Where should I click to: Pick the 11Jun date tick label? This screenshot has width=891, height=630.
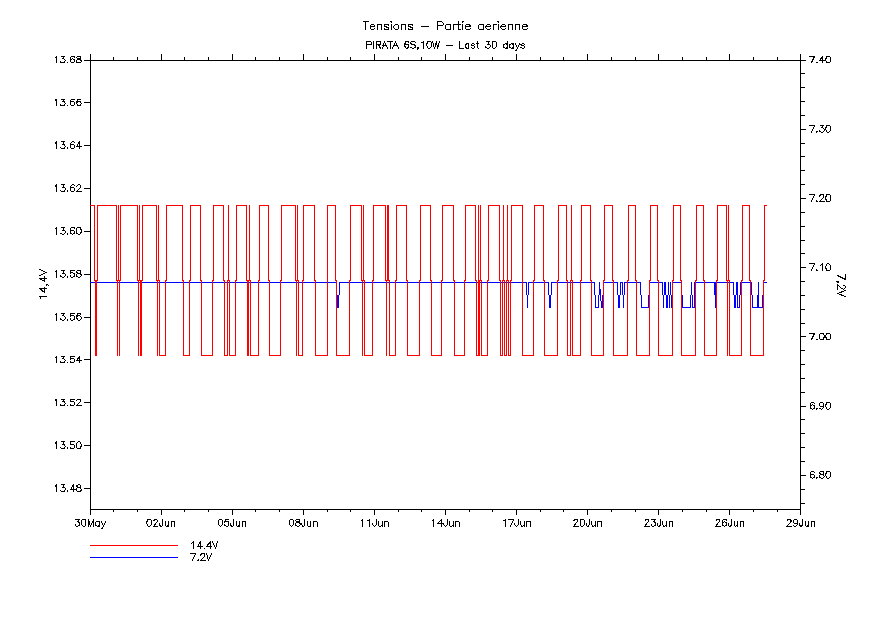tap(374, 522)
